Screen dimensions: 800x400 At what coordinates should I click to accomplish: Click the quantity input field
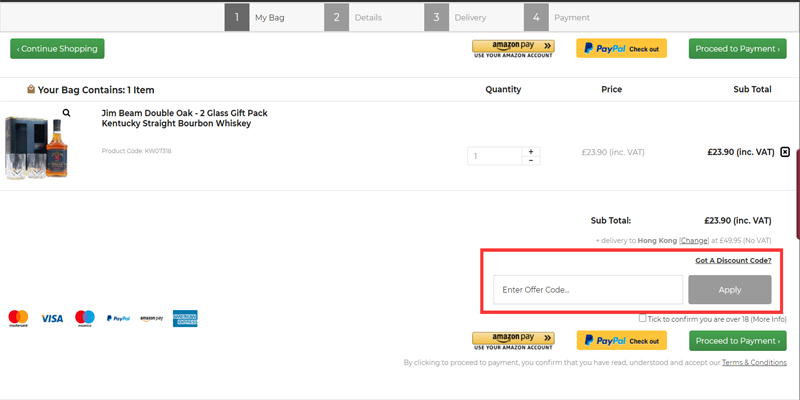[x=494, y=156]
